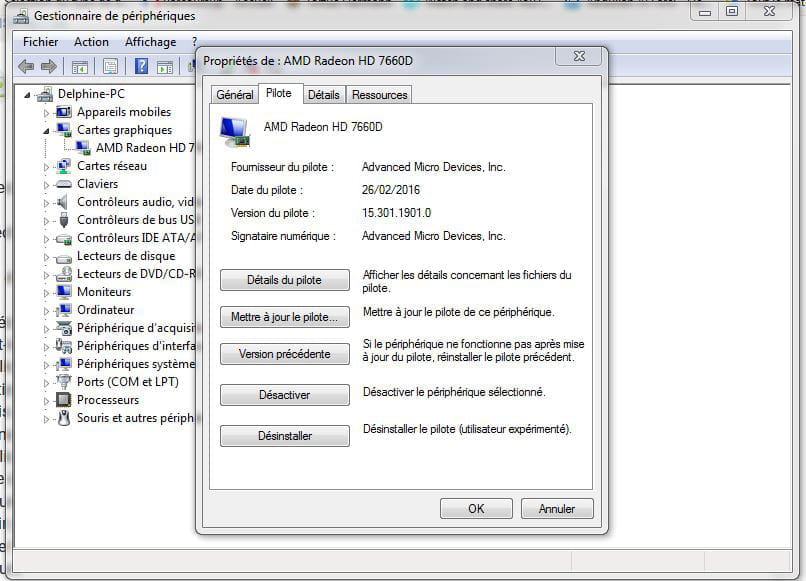Collapse the Delphine-PC root node
806x581 pixels.
click(27, 95)
